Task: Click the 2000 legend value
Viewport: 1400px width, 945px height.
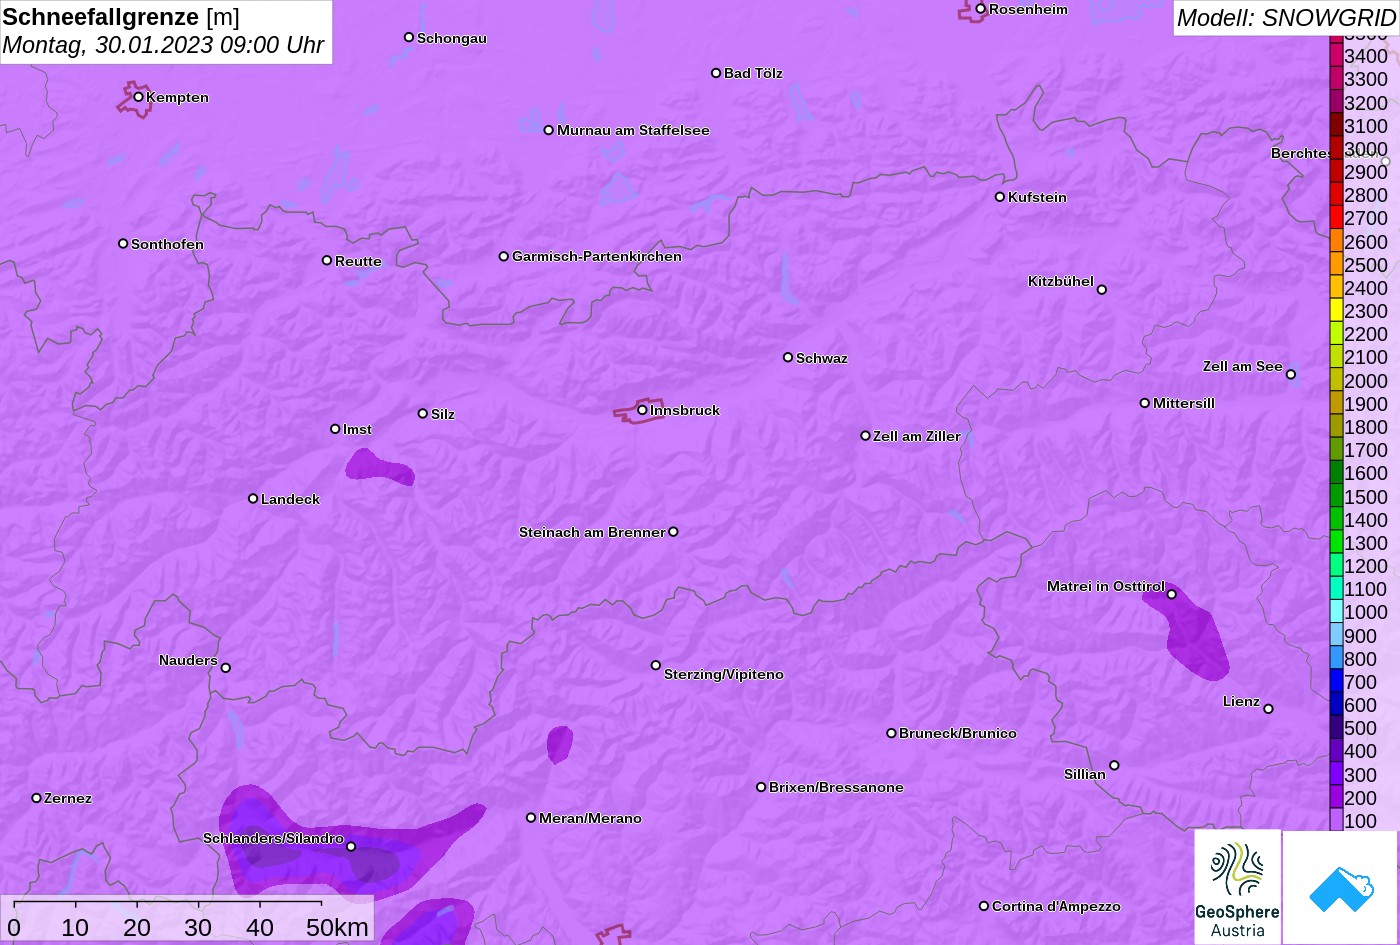Action: (1366, 381)
